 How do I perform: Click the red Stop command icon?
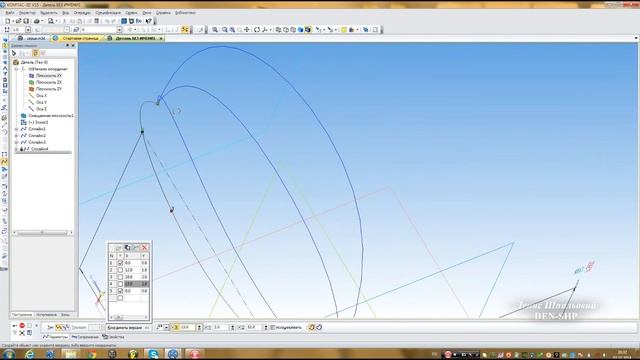click(x=22, y=325)
